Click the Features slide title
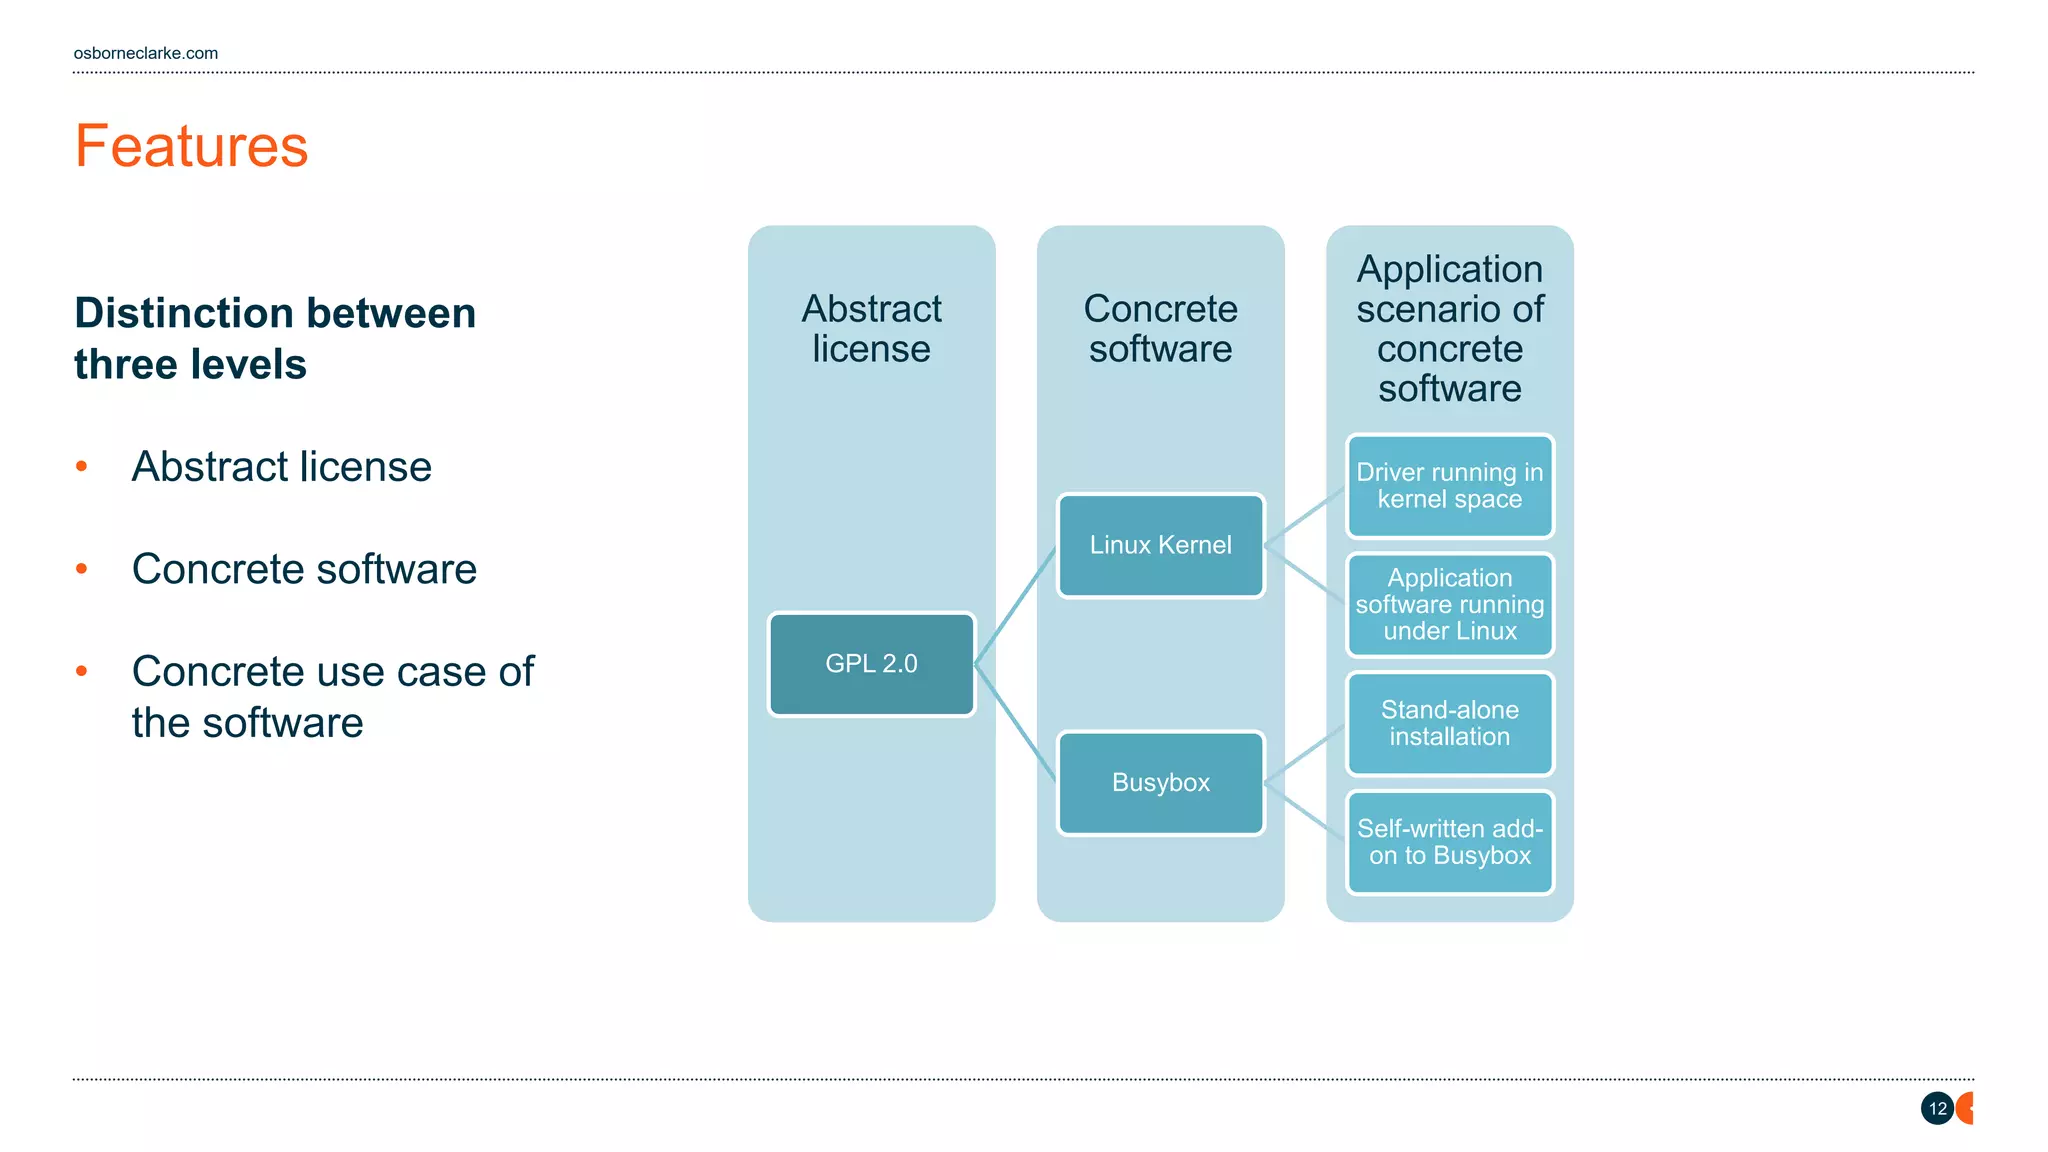 tap(191, 146)
